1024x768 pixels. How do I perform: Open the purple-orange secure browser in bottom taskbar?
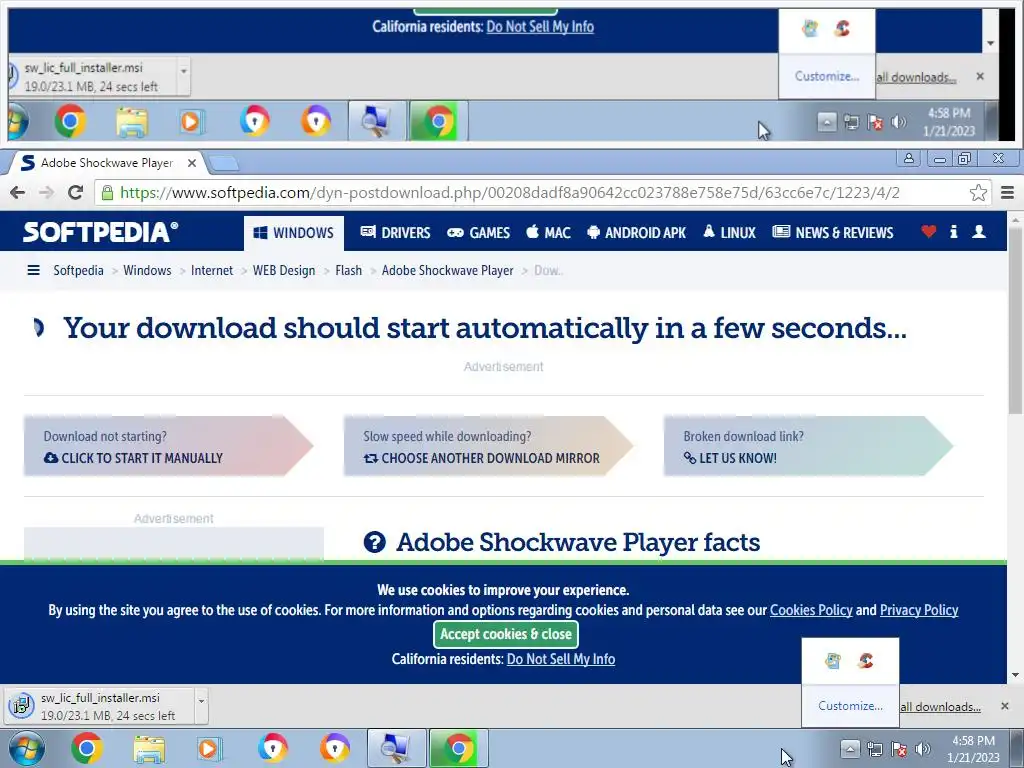click(x=334, y=748)
